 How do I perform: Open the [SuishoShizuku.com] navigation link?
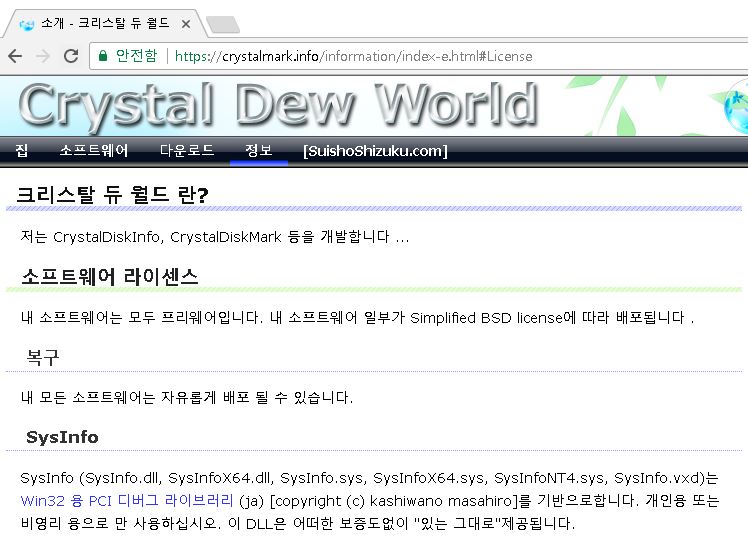pyautogui.click(x=375, y=151)
